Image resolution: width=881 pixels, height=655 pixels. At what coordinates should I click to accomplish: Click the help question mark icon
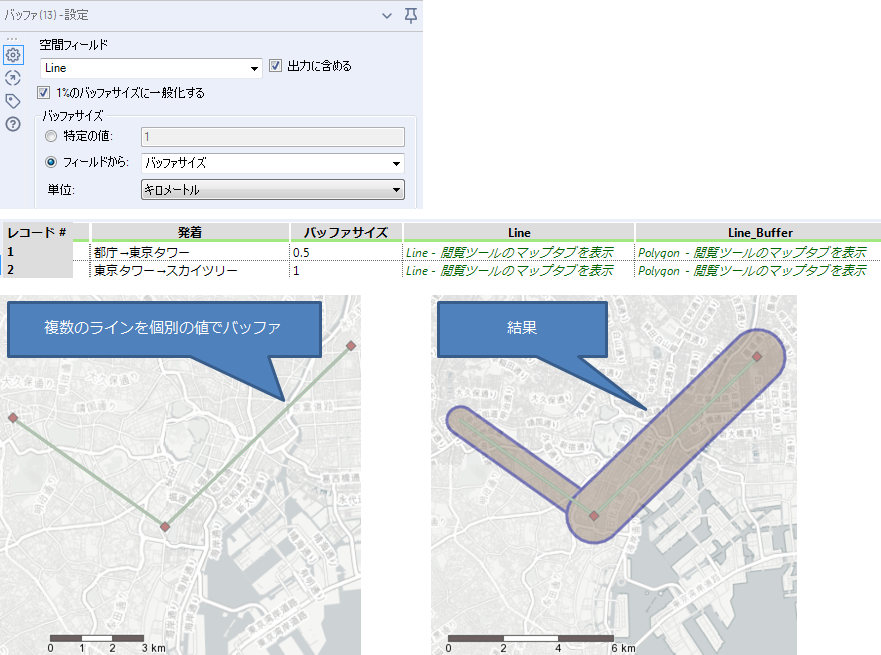click(x=13, y=123)
